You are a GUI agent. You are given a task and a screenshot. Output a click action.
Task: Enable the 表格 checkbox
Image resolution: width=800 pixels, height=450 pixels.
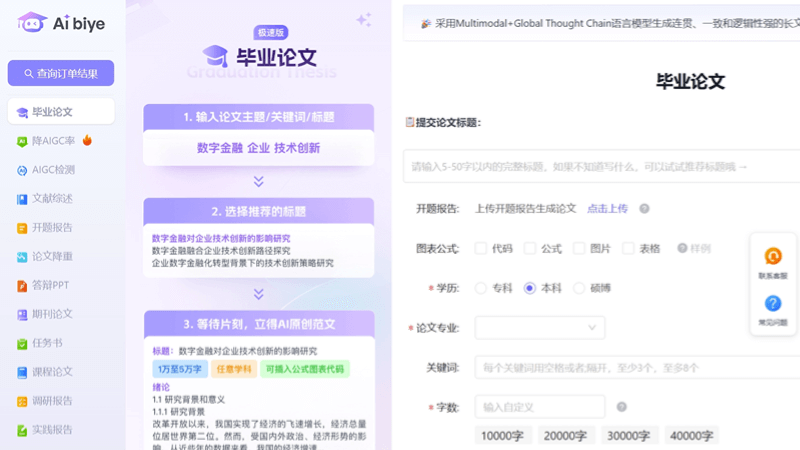tap(628, 248)
